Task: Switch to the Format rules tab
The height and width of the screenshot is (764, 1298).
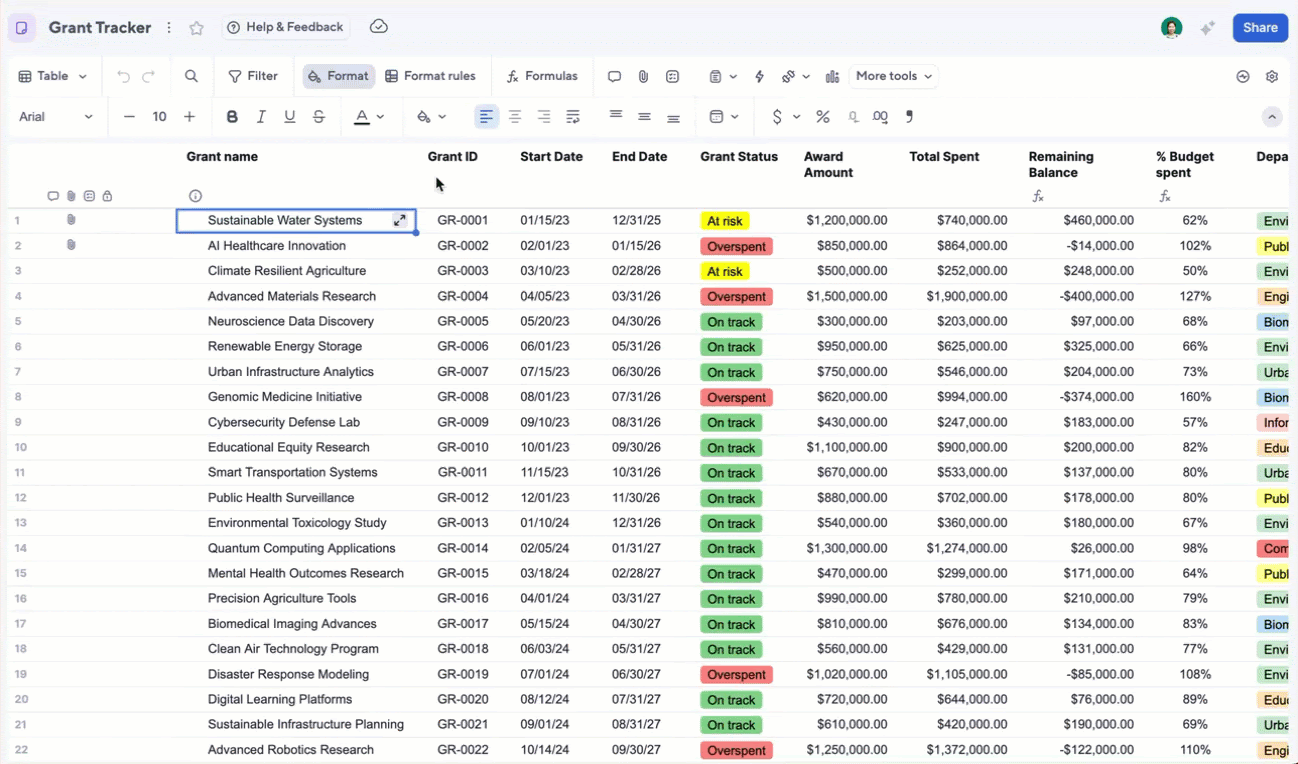Action: [x=432, y=76]
